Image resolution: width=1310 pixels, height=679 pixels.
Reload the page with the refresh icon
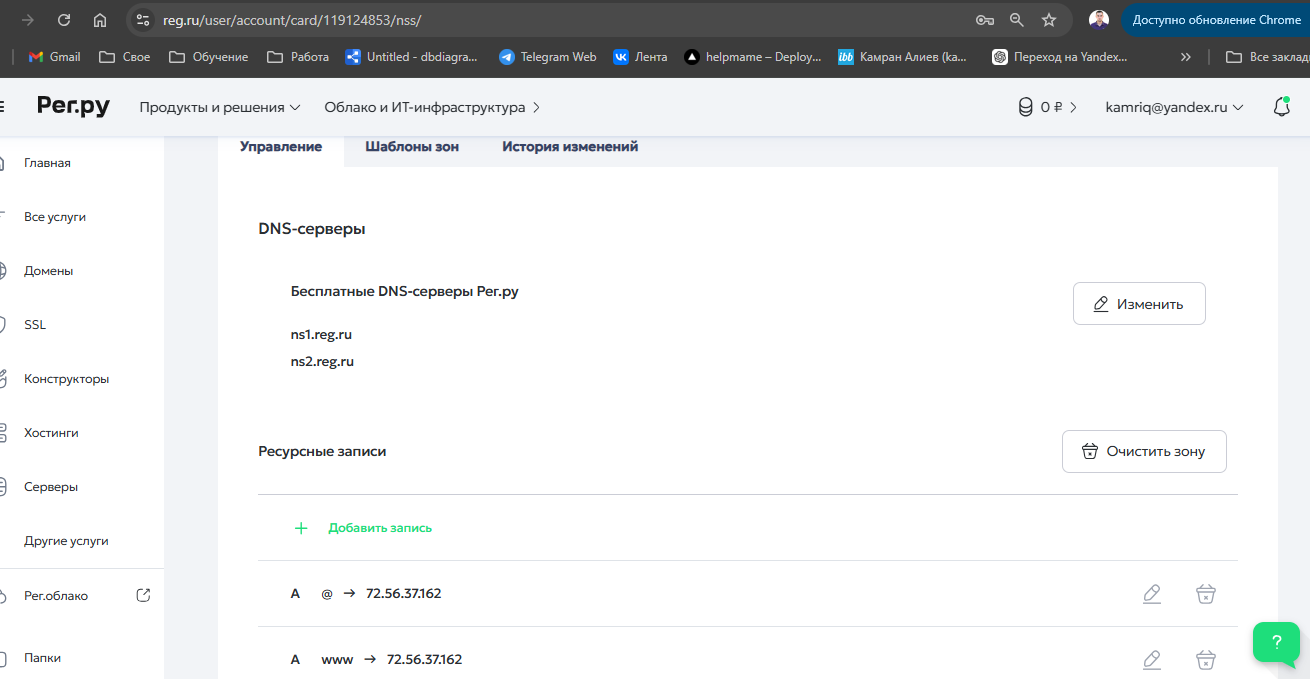pyautogui.click(x=64, y=20)
